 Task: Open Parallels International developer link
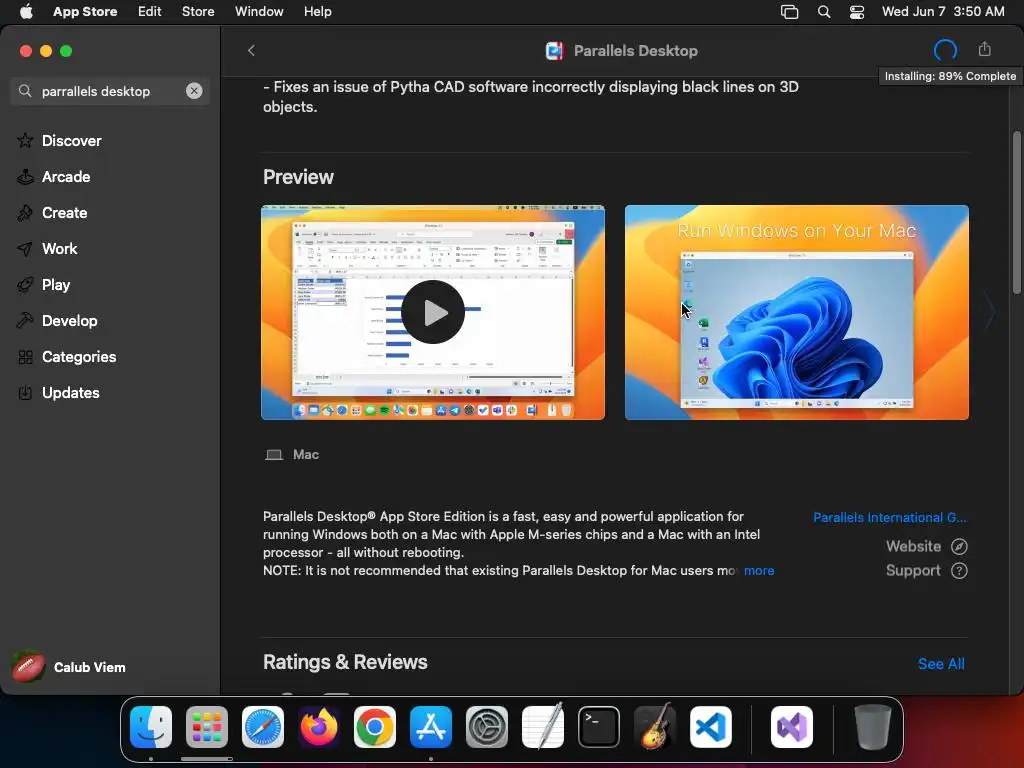pos(890,517)
